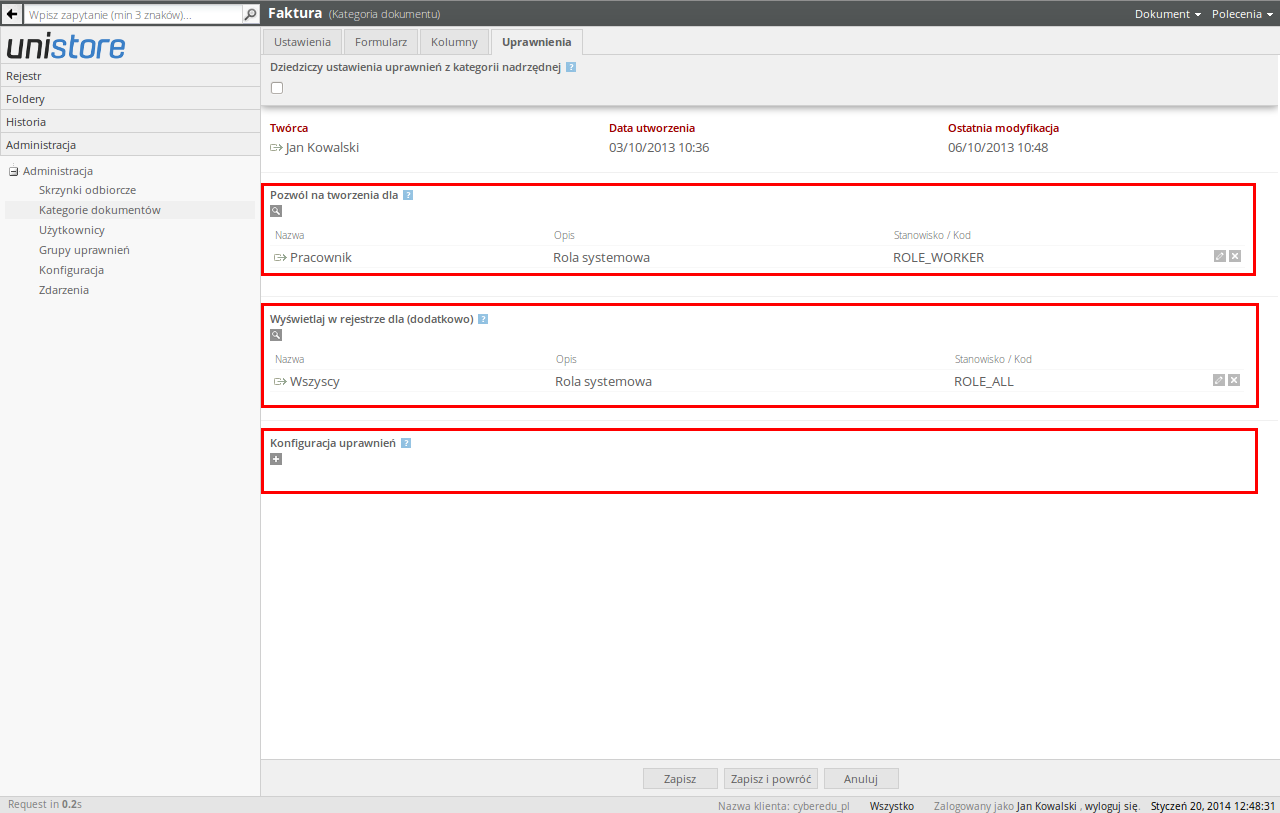Click the plus icon under Konfiguracja uprawnień
Viewport: 1280px width, 813px height.
(x=276, y=459)
